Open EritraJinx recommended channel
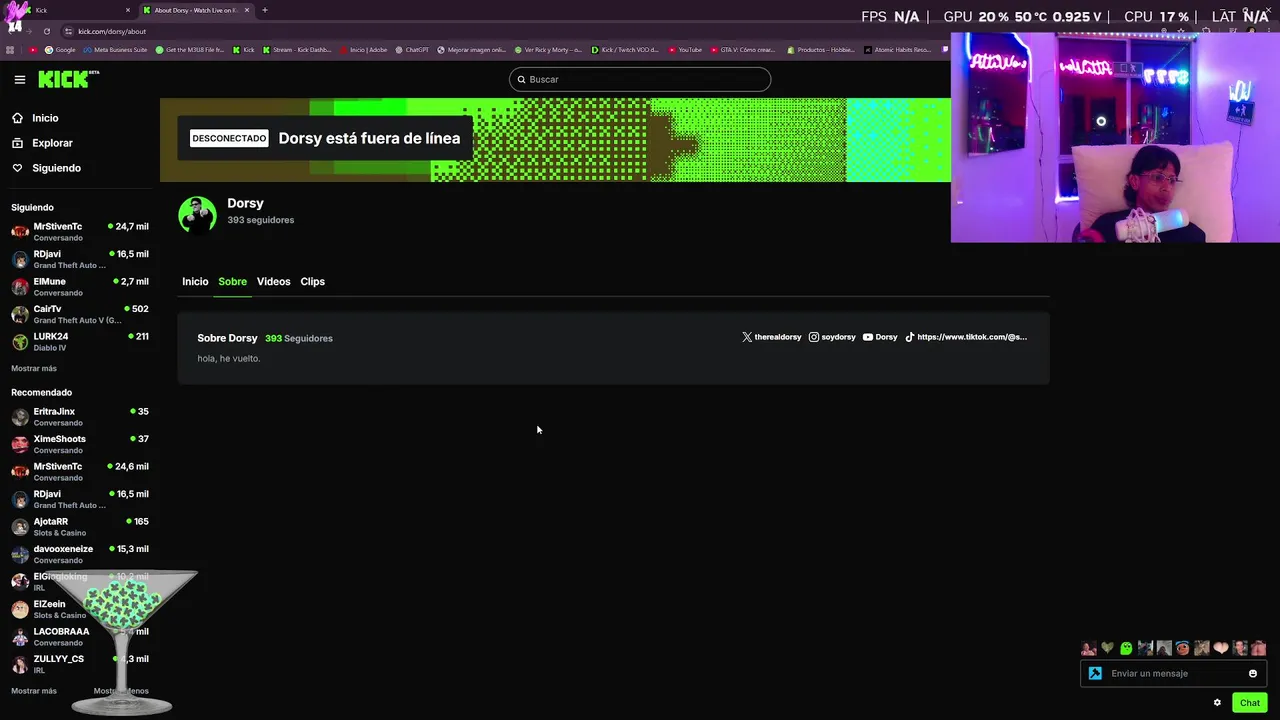Viewport: 1280px width, 720px height. coord(80,417)
